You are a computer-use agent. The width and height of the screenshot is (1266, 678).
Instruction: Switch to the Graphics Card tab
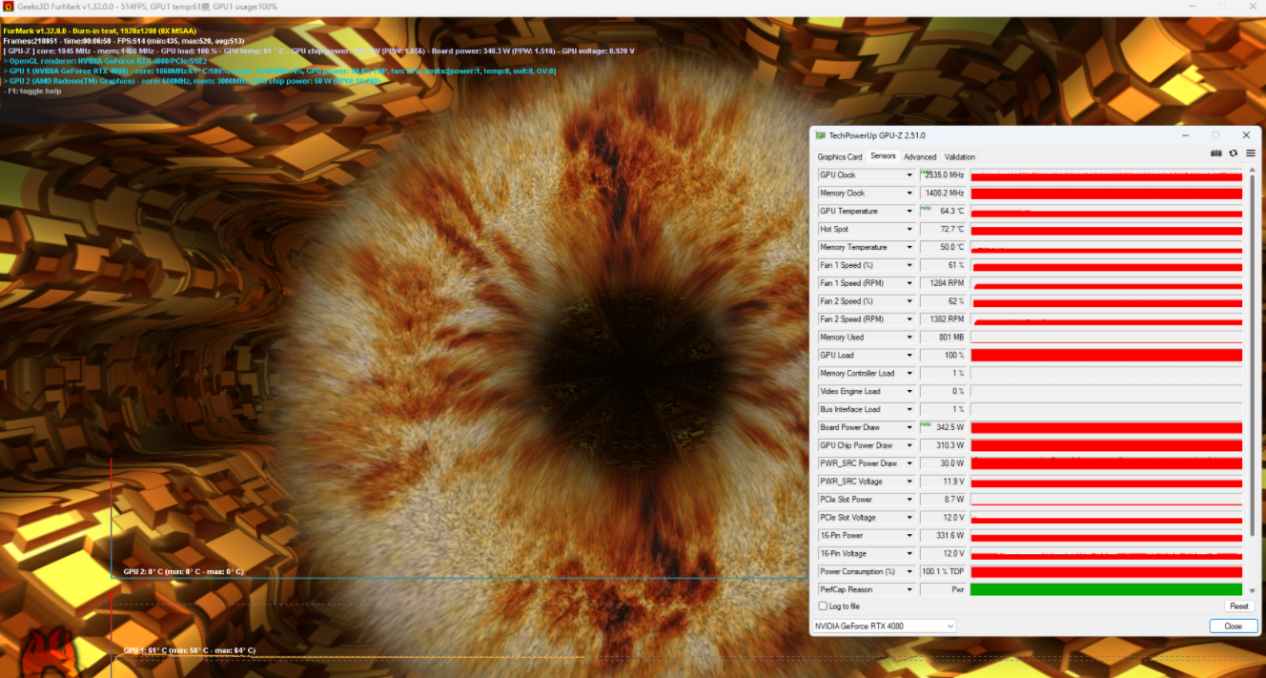[x=839, y=157]
